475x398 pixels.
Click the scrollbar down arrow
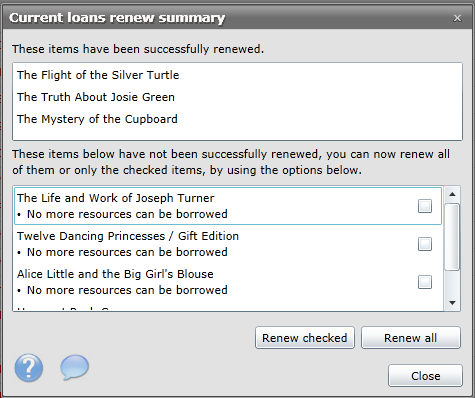(452, 303)
